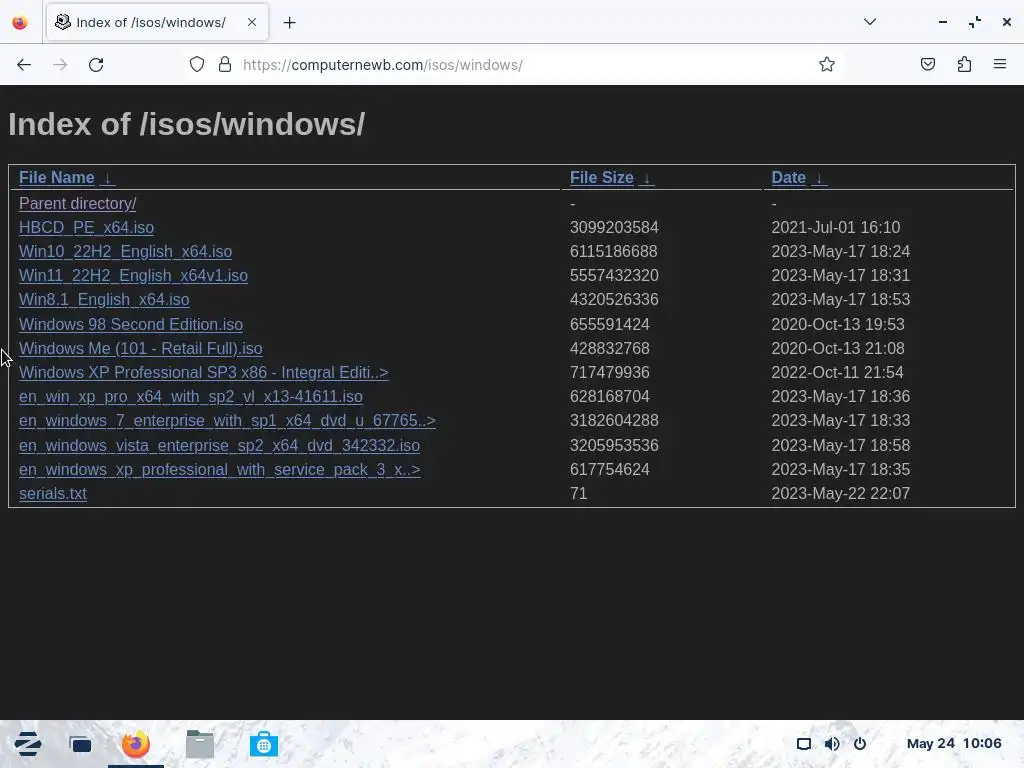Open Parent directory/ link
Viewport: 1024px width, 768px height.
78,204
